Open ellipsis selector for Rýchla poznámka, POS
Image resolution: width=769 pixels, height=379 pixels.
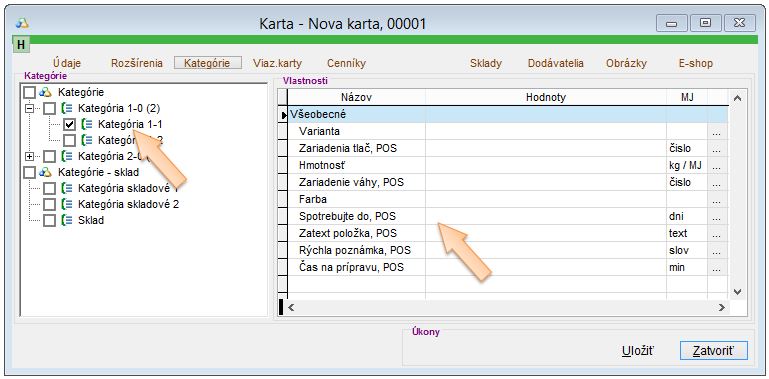coord(717,251)
